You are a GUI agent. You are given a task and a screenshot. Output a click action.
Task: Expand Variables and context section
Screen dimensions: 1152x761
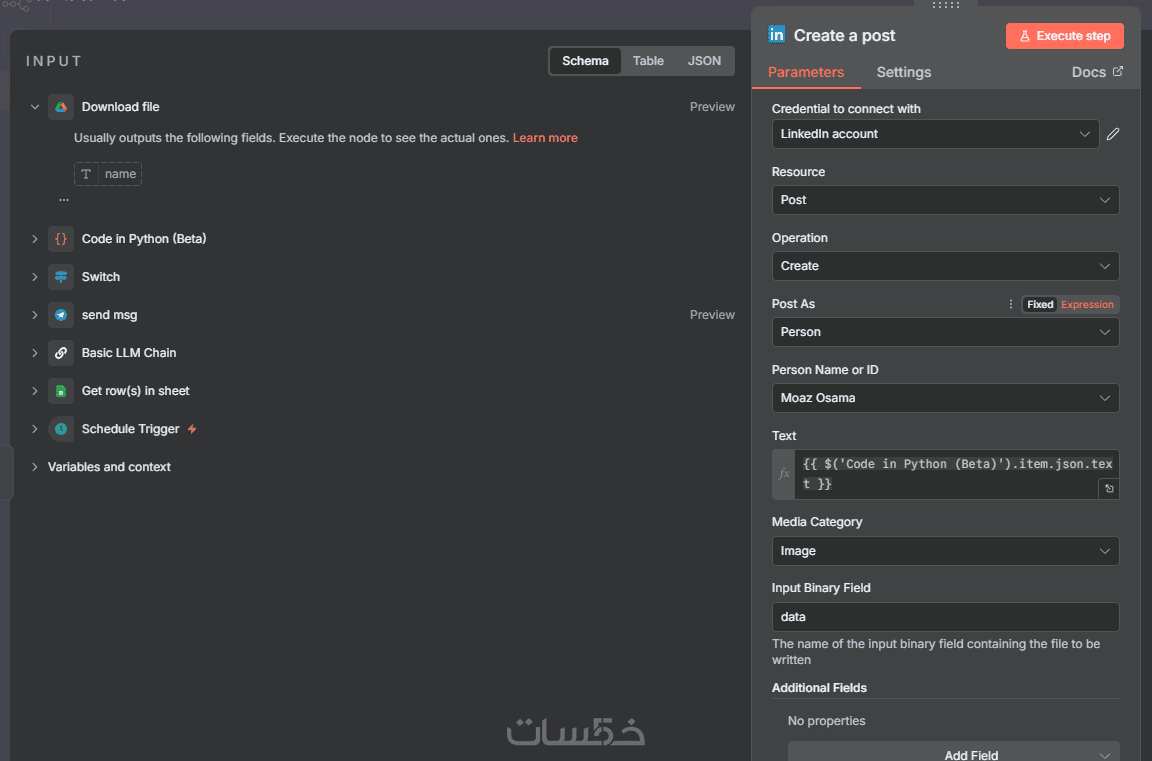click(x=35, y=467)
